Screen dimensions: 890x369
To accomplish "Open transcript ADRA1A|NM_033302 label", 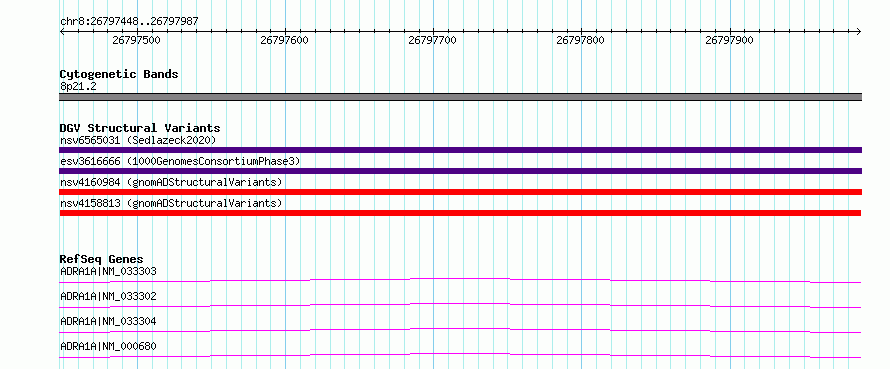I will click(x=108, y=296).
